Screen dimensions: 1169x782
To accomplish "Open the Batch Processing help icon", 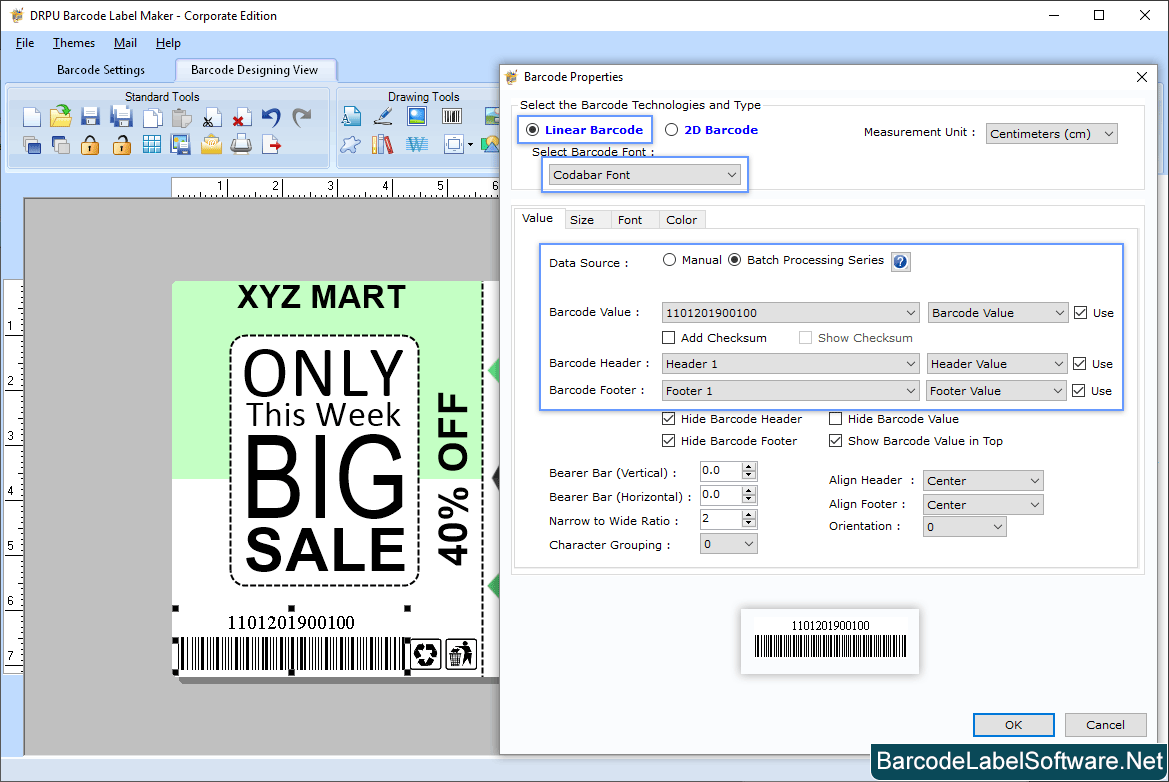I will pyautogui.click(x=900, y=261).
